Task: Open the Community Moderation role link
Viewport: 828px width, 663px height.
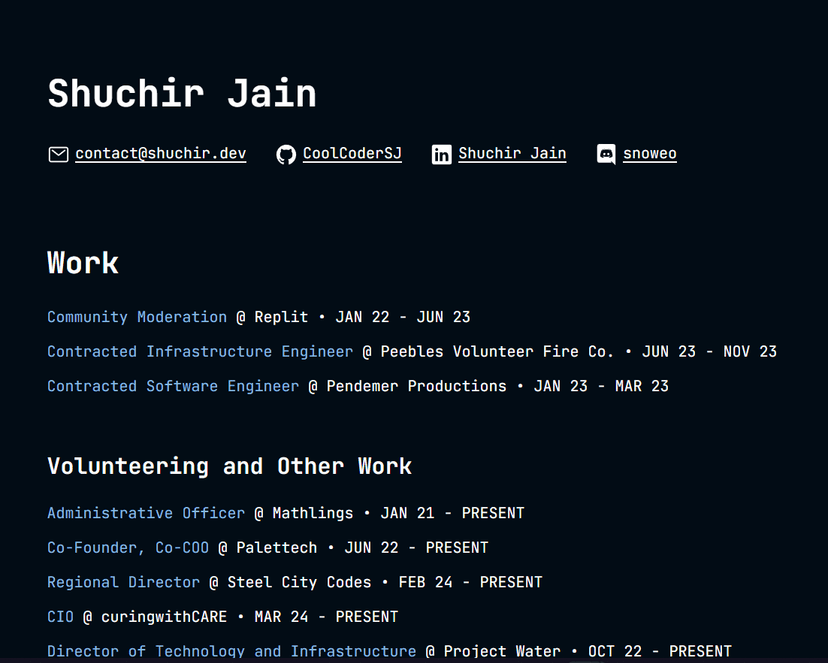Action: (x=137, y=317)
